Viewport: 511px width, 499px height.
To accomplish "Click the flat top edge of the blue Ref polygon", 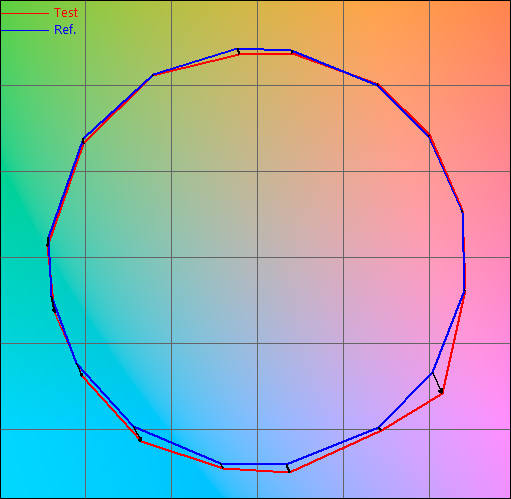I will [264, 50].
